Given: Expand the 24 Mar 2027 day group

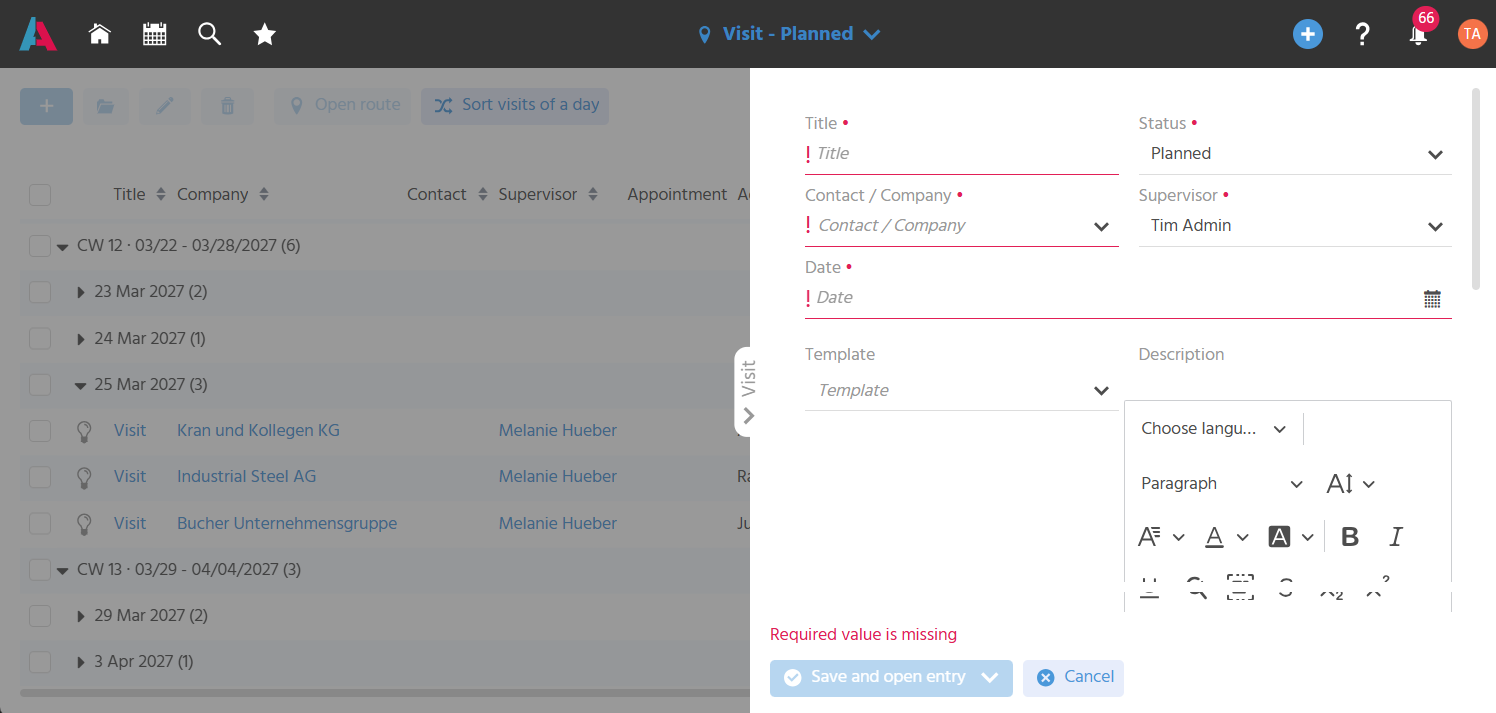Looking at the screenshot, I should pyautogui.click(x=81, y=339).
